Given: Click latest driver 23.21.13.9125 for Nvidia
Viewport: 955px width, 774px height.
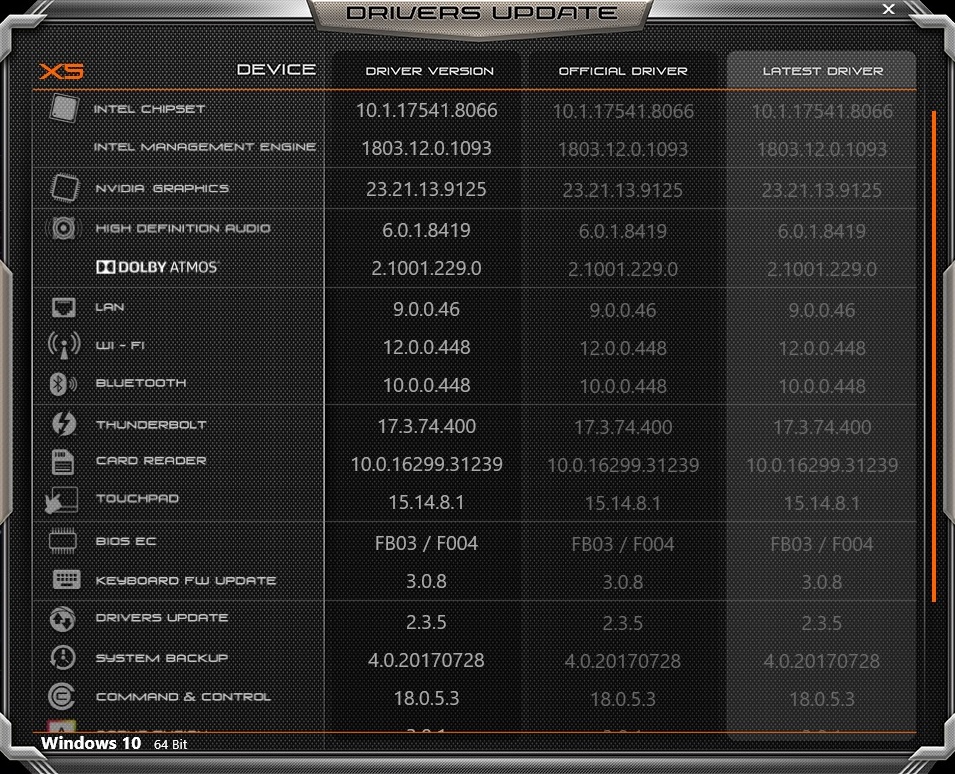Looking at the screenshot, I should [822, 190].
